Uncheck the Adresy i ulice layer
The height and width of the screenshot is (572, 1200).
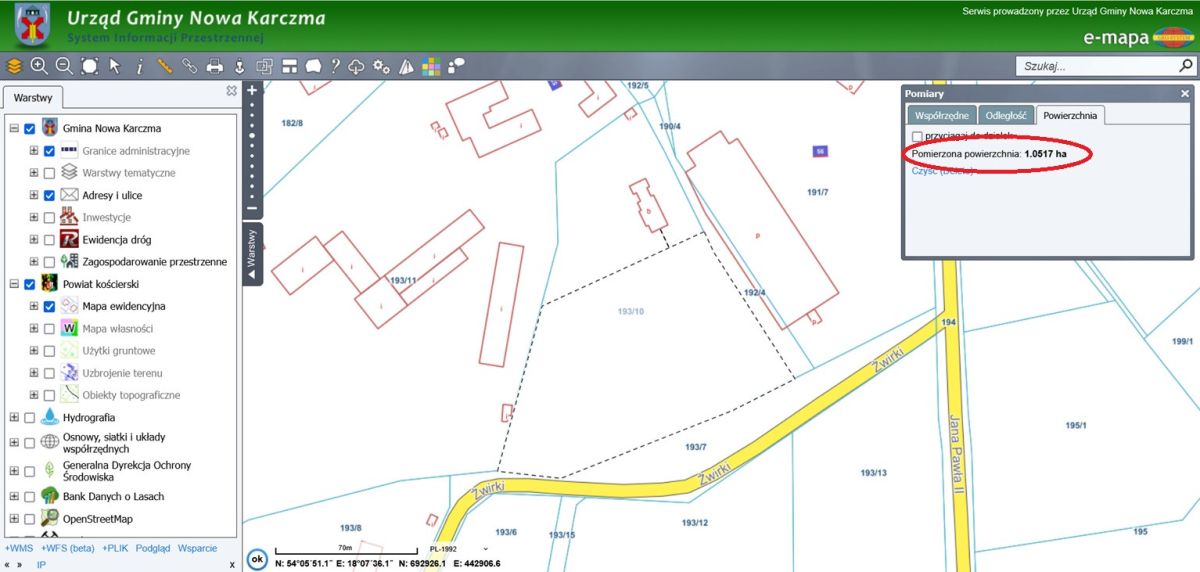coord(49,195)
